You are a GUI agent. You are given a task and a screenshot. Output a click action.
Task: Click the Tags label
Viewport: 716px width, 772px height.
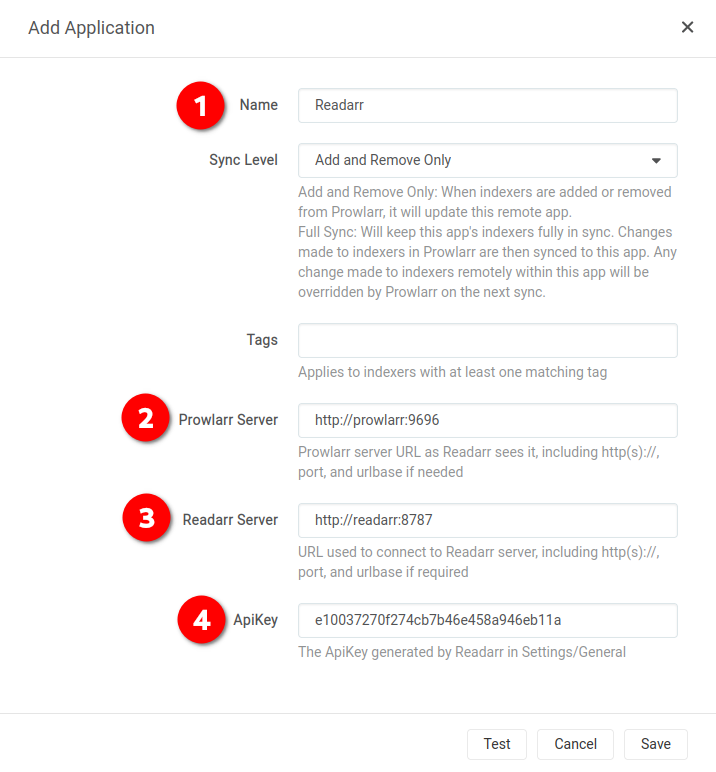(262, 340)
